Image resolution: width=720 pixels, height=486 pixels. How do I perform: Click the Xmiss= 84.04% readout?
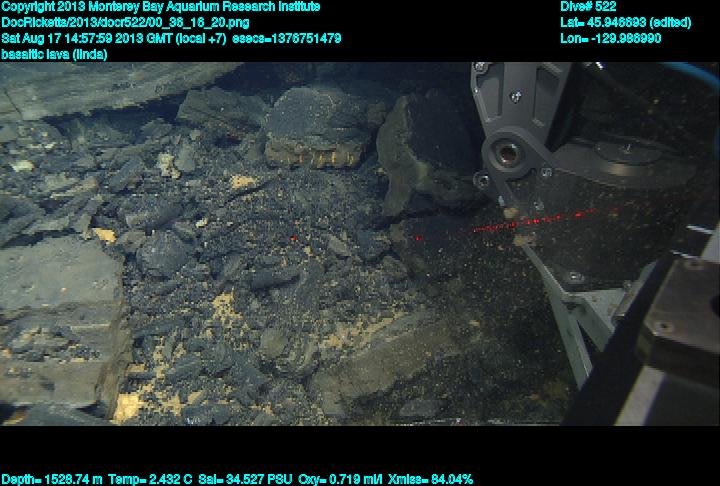[x=427, y=479]
